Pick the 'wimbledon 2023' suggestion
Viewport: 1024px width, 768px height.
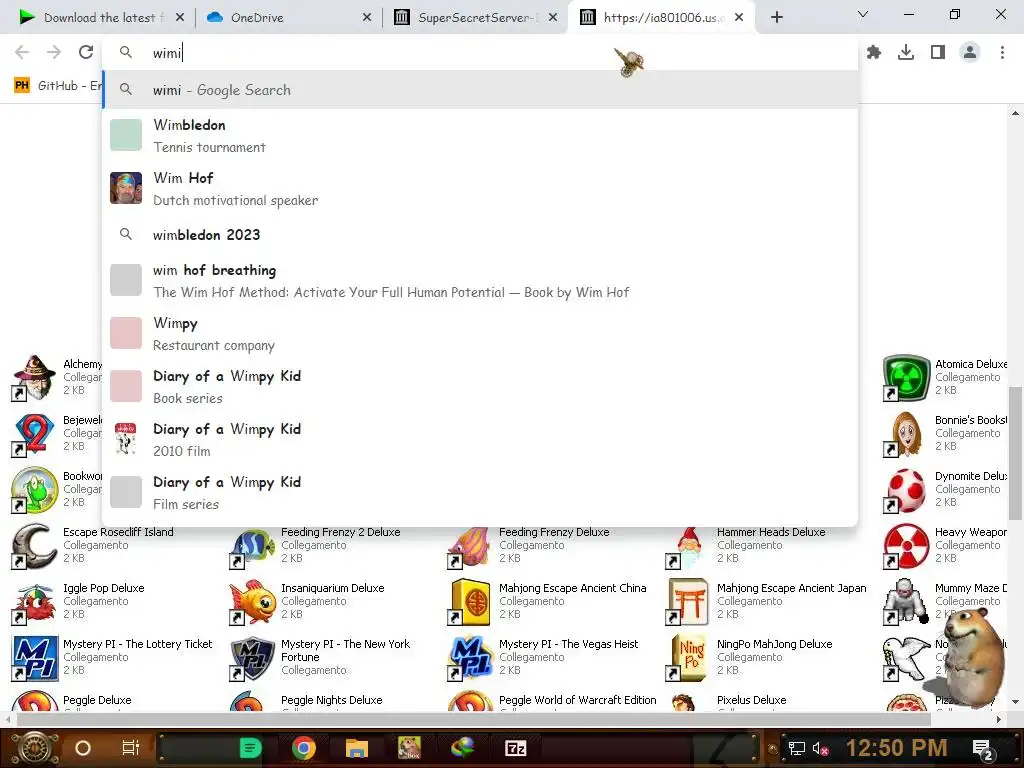coord(480,234)
